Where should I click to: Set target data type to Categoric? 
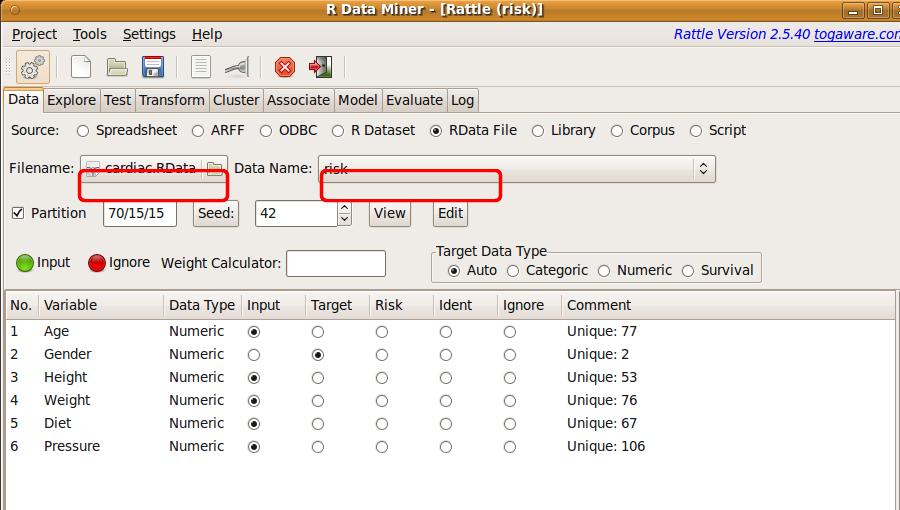[548, 270]
